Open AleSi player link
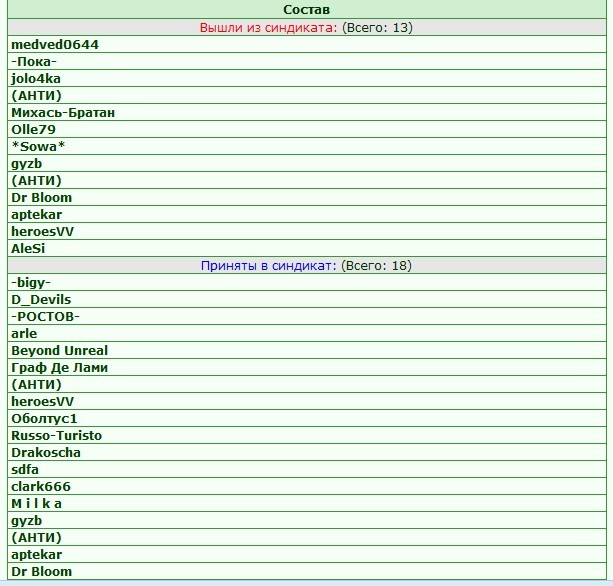The height and width of the screenshot is (586, 613). tap(28, 248)
